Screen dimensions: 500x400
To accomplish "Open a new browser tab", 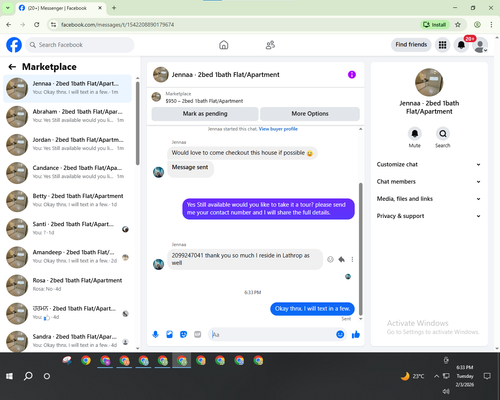I will click(114, 8).
